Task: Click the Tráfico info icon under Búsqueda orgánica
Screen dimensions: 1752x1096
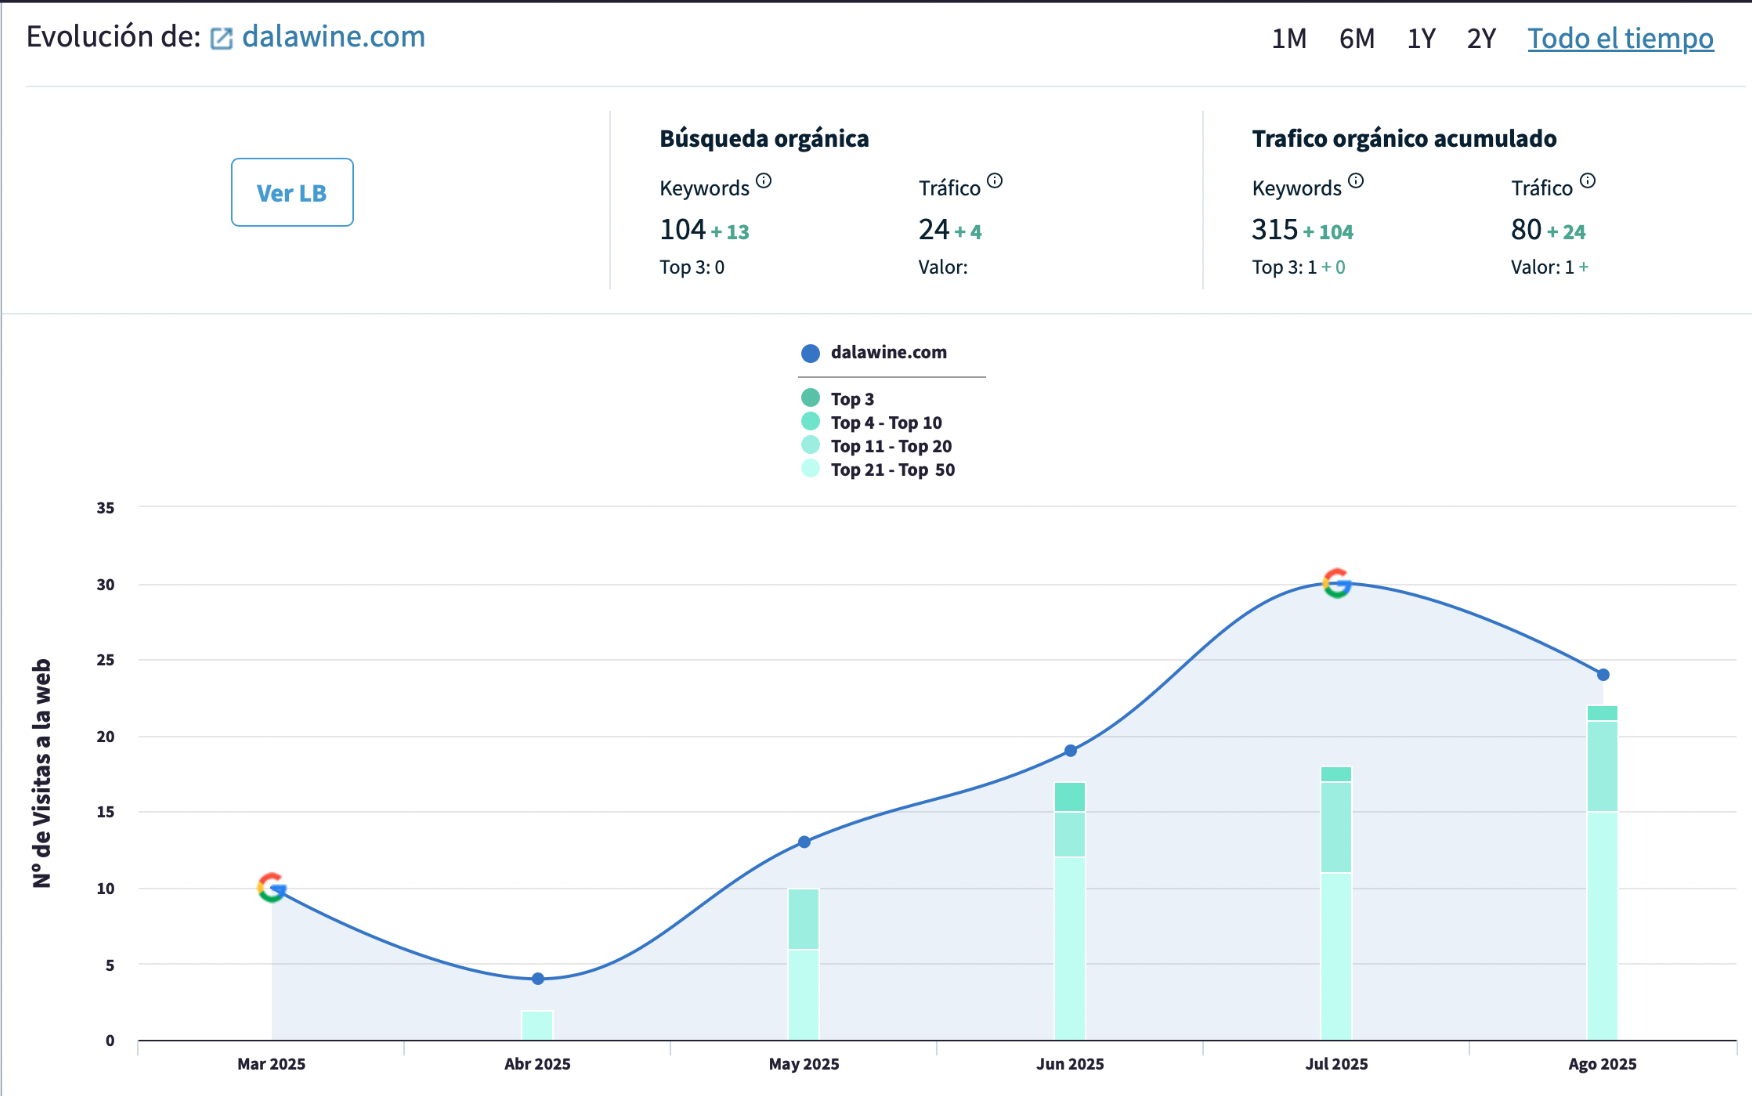Action: pos(995,180)
